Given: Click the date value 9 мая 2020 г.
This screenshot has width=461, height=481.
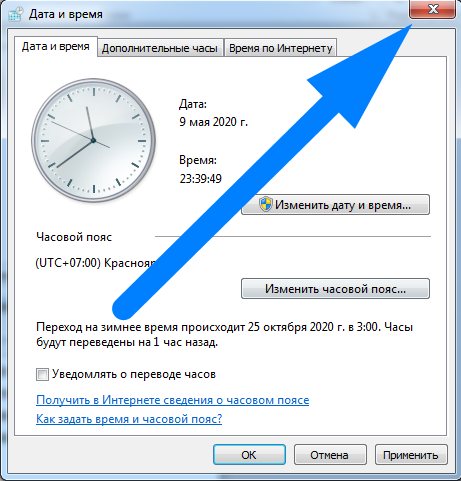Looking at the screenshot, I should 214,122.
